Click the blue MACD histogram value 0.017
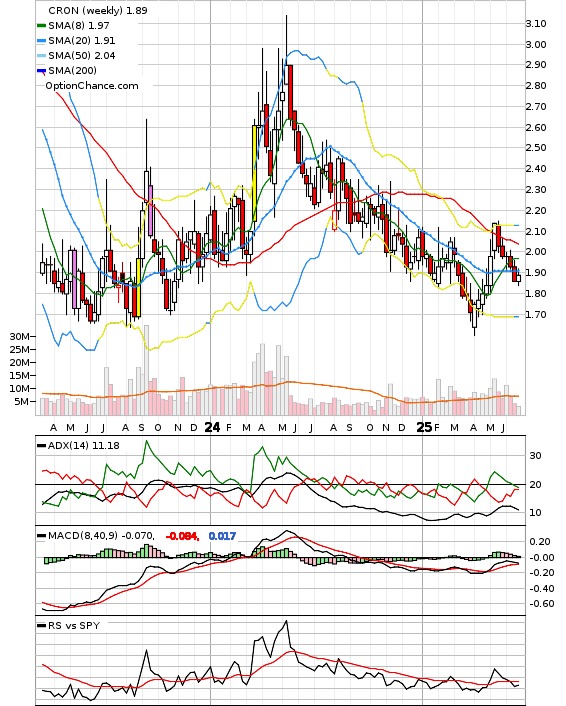The height and width of the screenshot is (706, 566). (222, 536)
